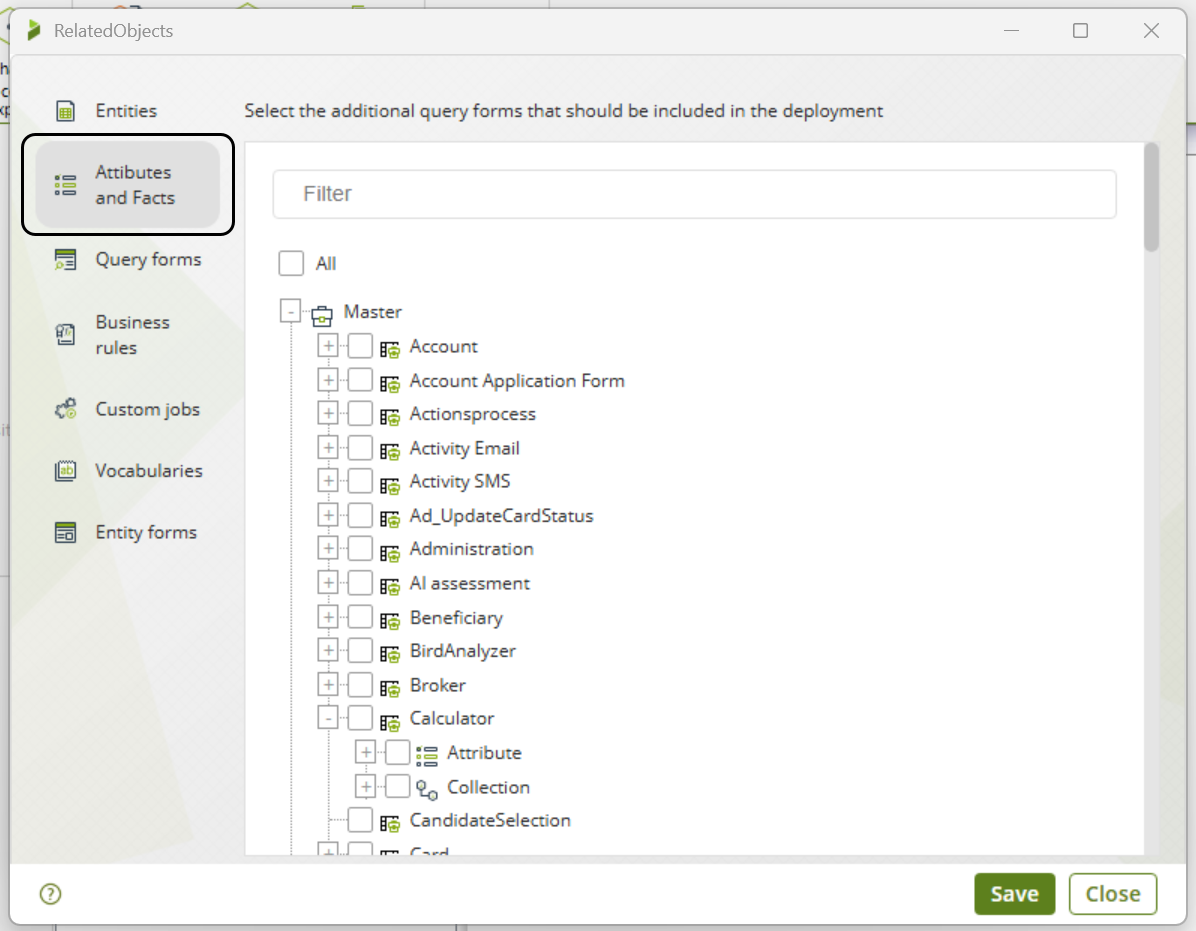Screen dimensions: 1196x931
Task: Click the Close button in footer
Action: 1112,894
